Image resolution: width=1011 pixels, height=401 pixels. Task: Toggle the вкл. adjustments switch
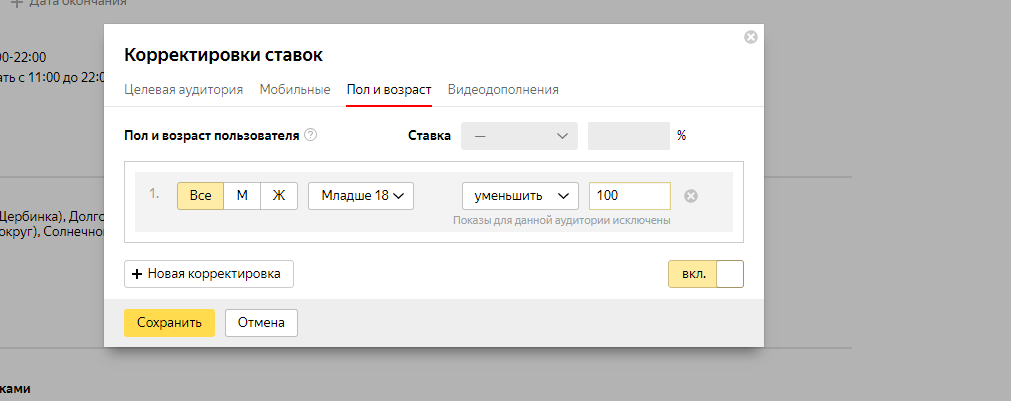706,274
